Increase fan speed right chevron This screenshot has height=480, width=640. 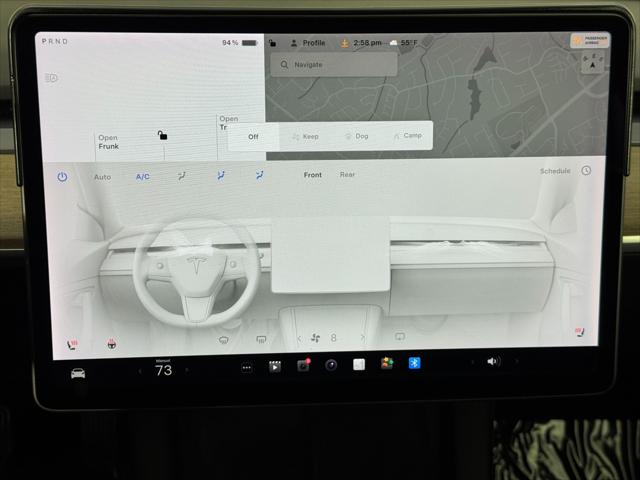coord(362,337)
